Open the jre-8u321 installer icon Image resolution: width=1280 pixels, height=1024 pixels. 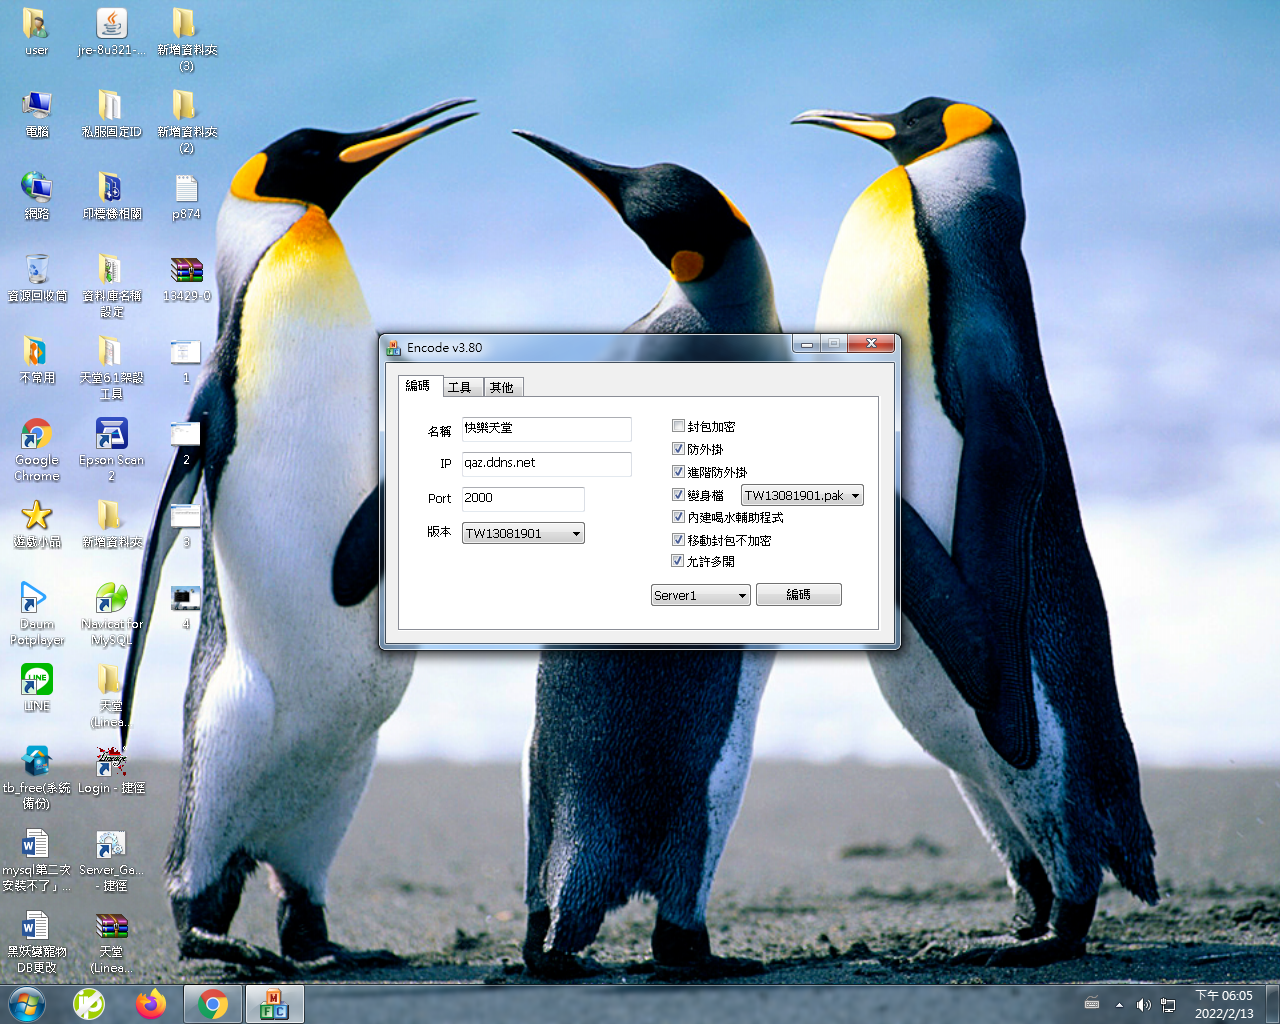(111, 31)
